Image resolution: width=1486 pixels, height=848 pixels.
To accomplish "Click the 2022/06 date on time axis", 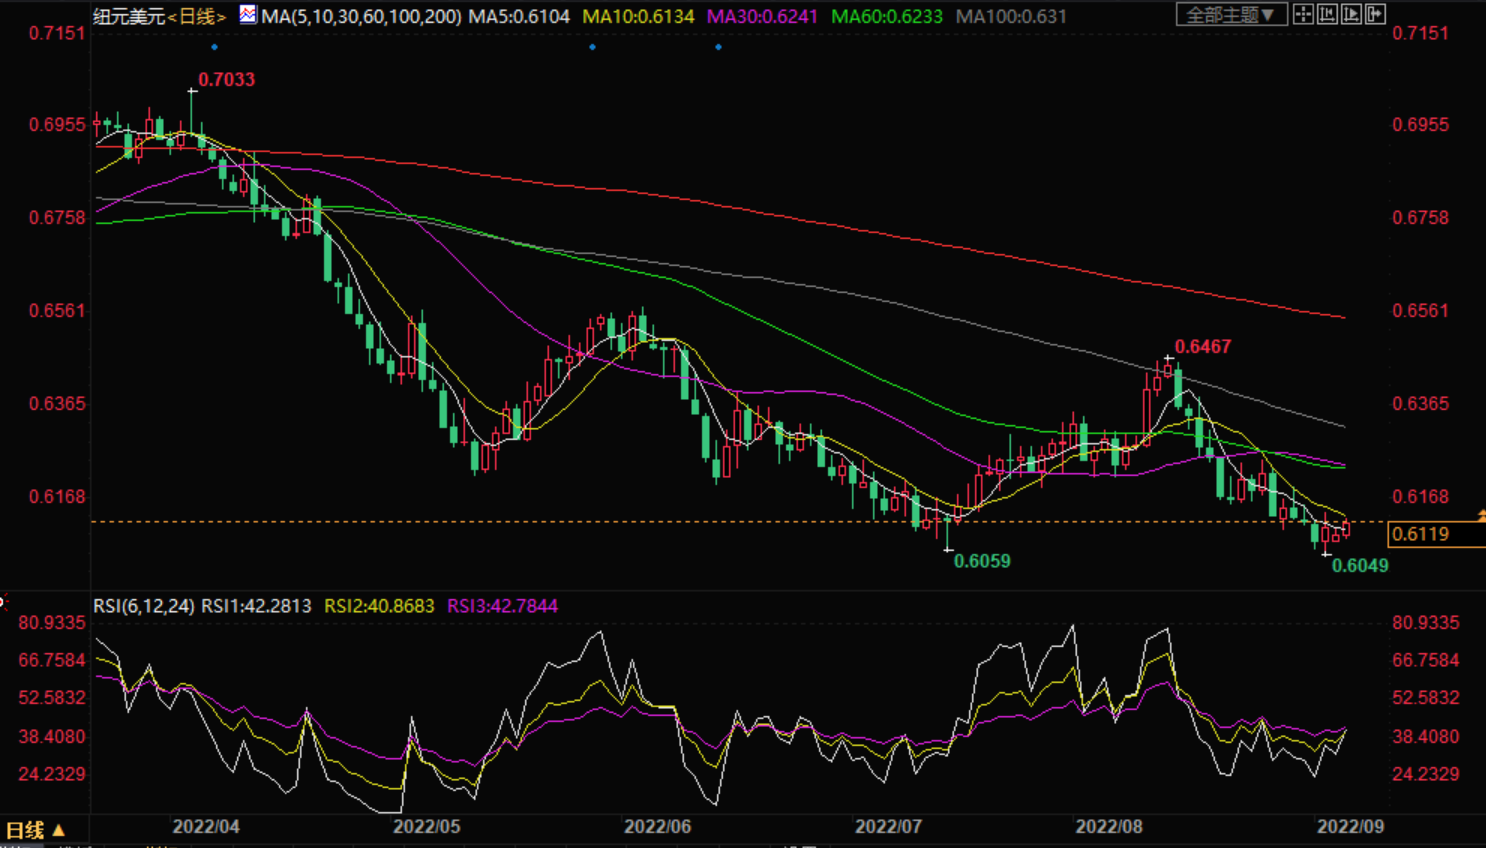I will pyautogui.click(x=657, y=827).
